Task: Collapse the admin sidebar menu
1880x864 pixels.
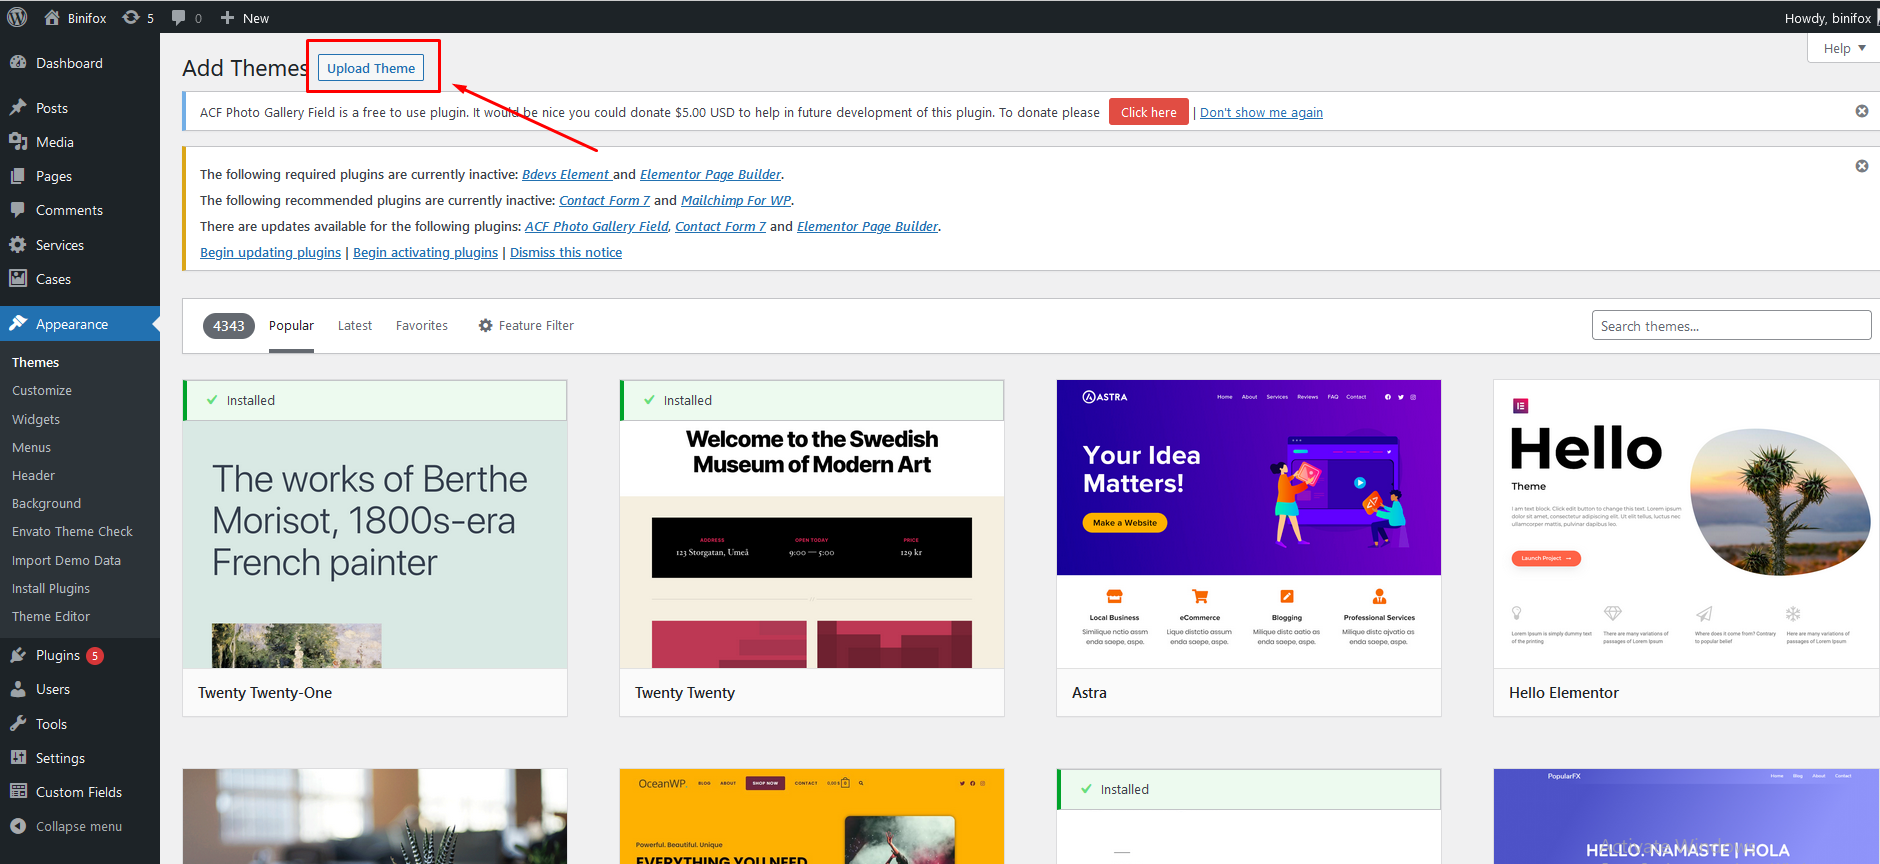Action: (x=78, y=826)
